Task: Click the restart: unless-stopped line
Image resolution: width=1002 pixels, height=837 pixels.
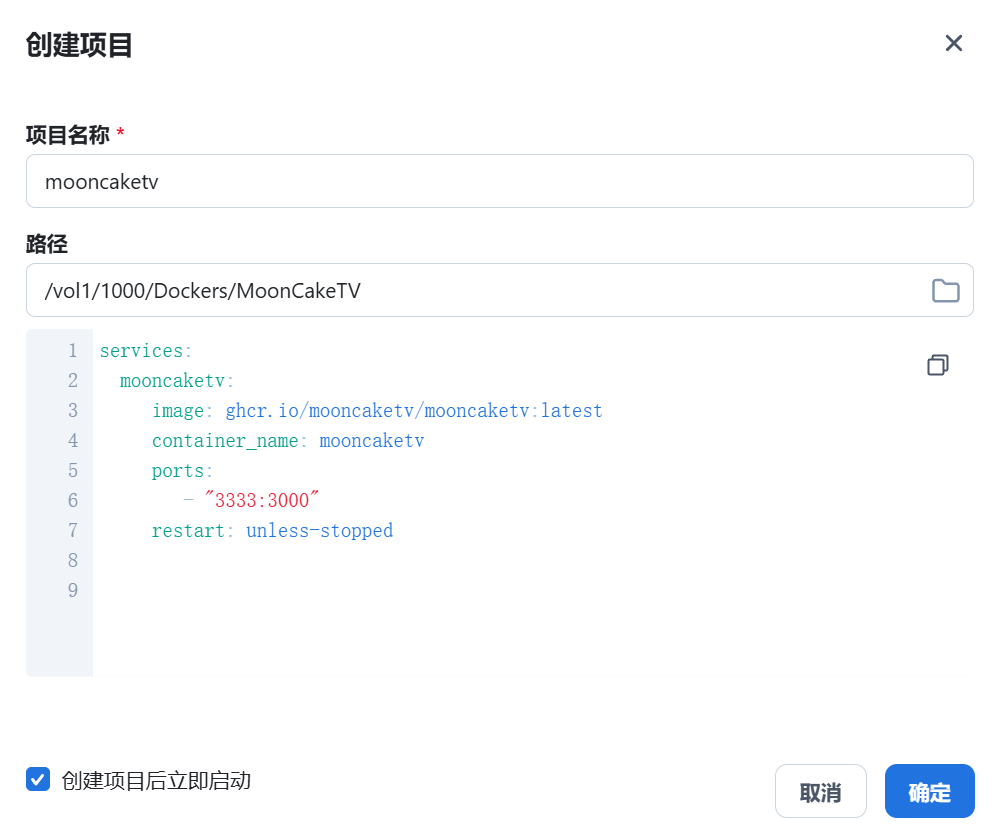Action: [x=272, y=530]
